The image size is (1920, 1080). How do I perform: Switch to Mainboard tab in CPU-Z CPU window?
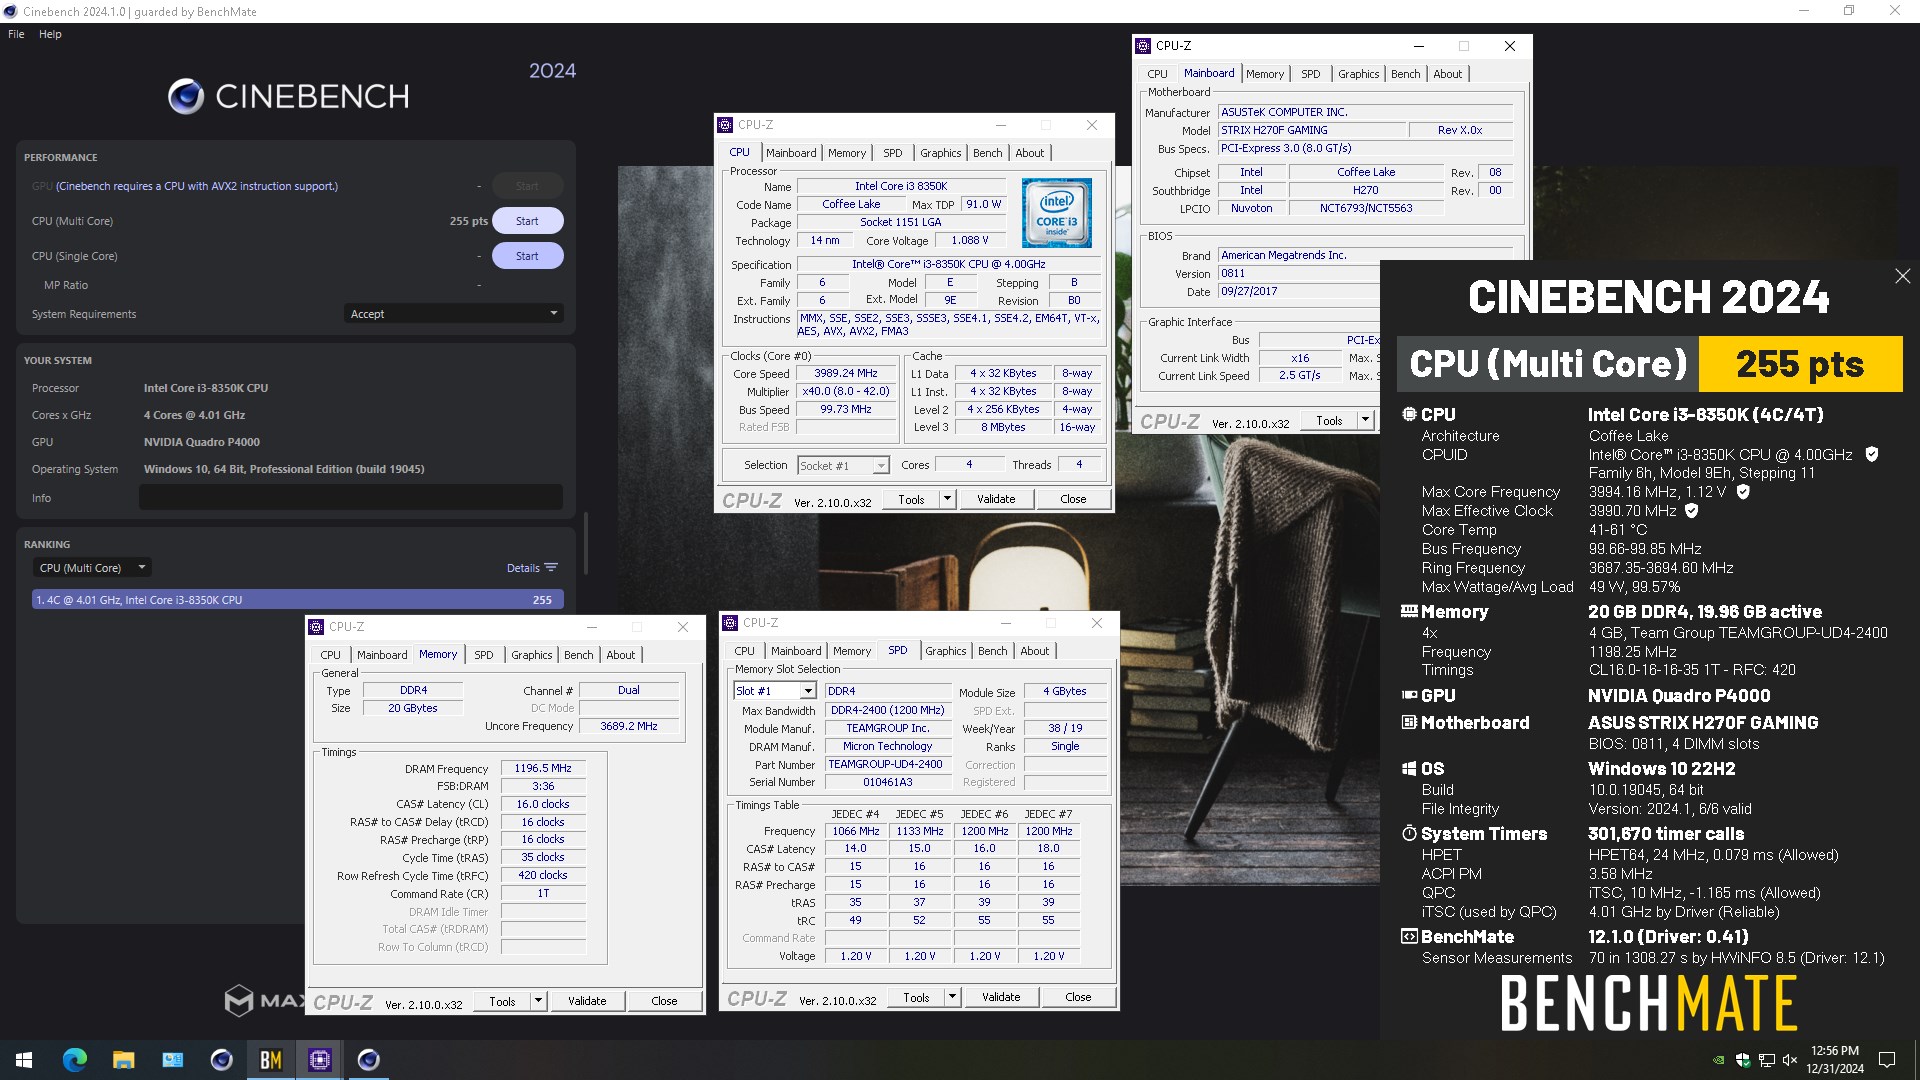(791, 153)
